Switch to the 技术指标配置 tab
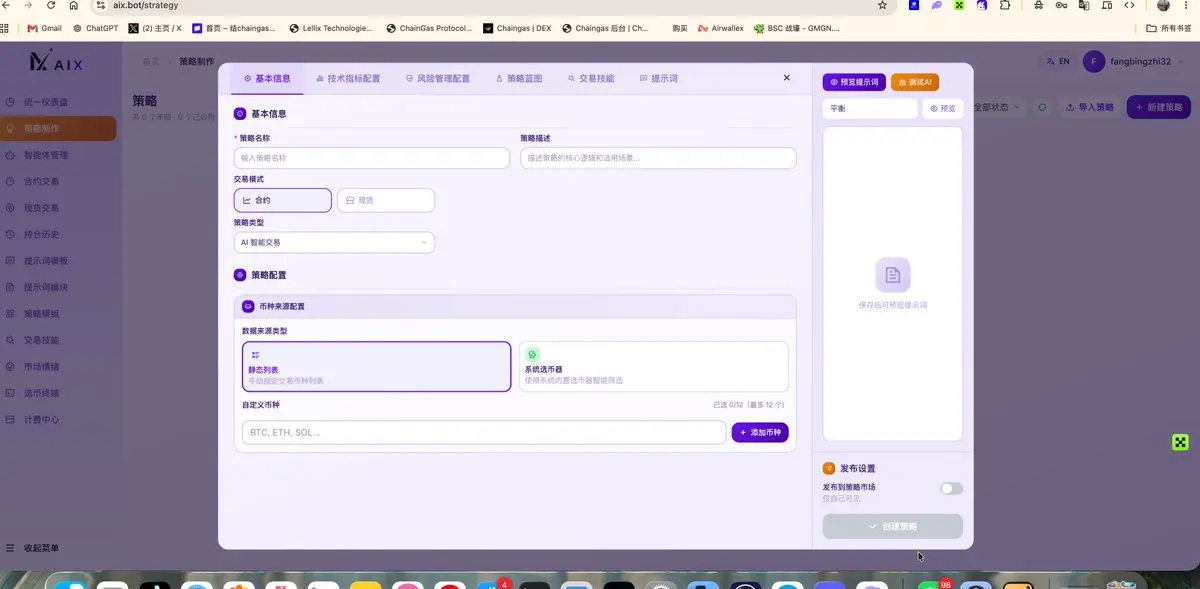 click(x=347, y=78)
